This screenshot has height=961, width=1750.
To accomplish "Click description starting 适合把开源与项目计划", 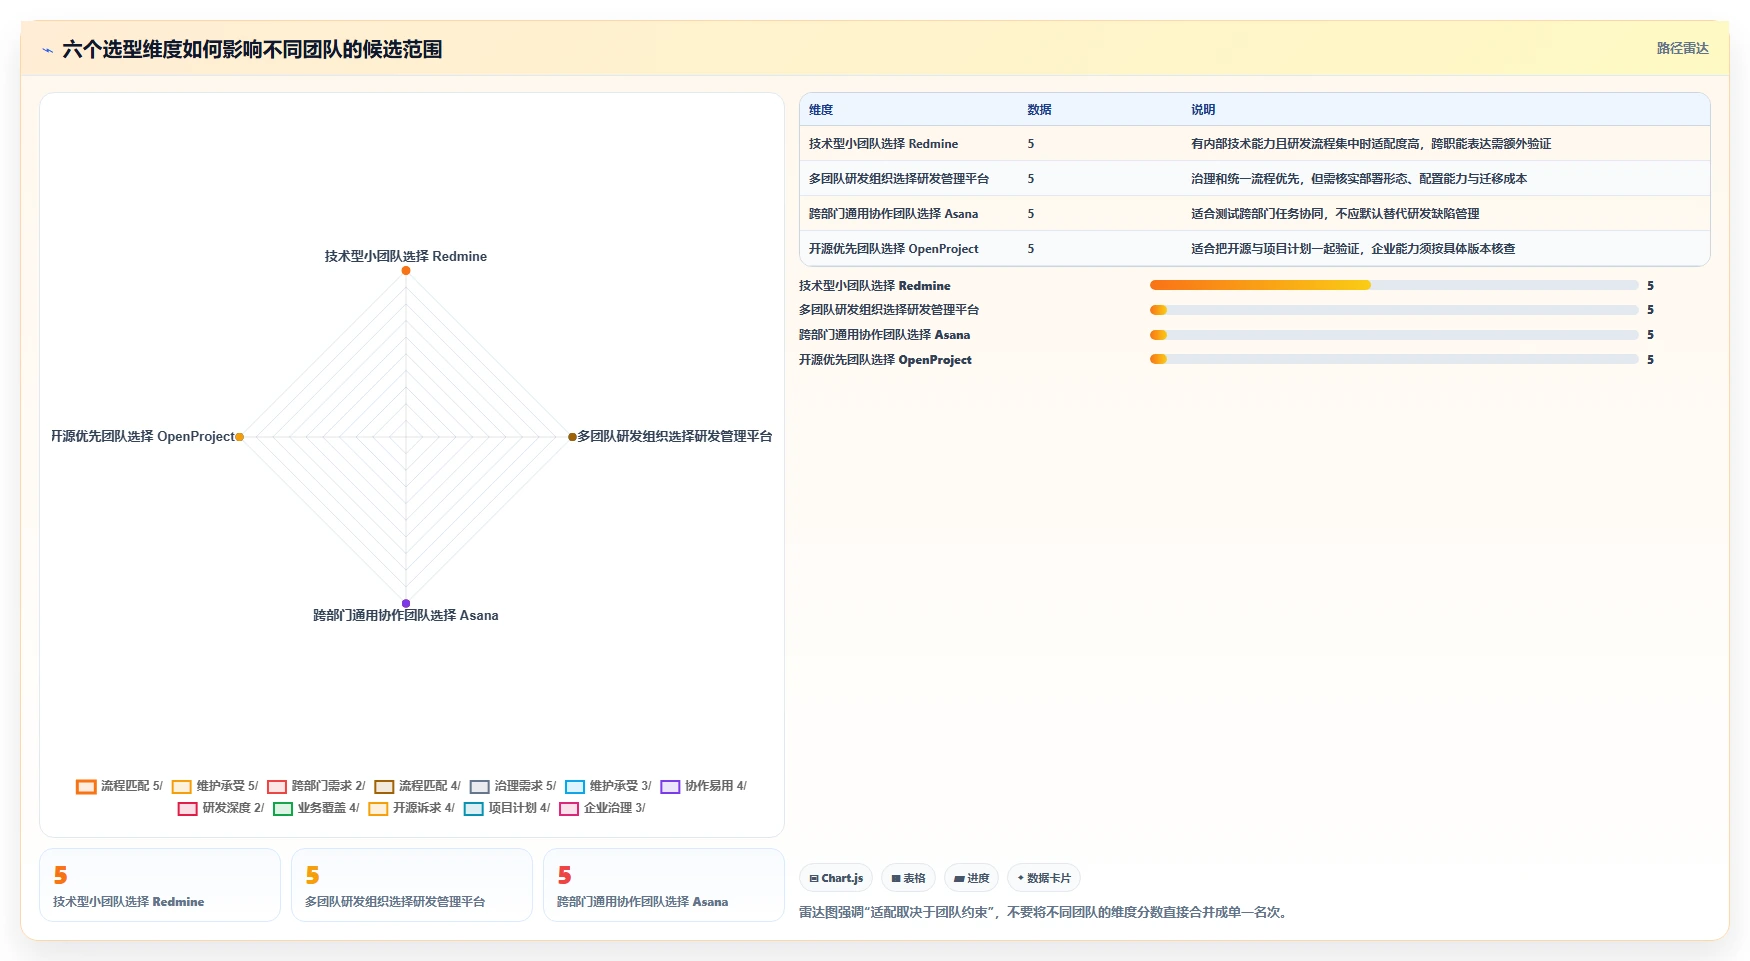I will pyautogui.click(x=1353, y=249).
